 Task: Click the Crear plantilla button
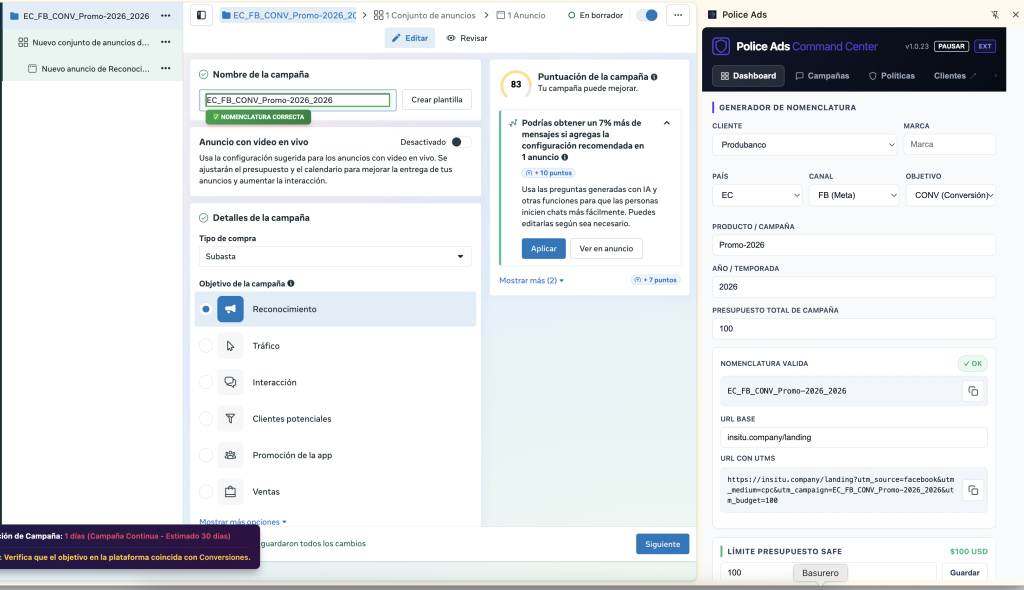click(437, 100)
